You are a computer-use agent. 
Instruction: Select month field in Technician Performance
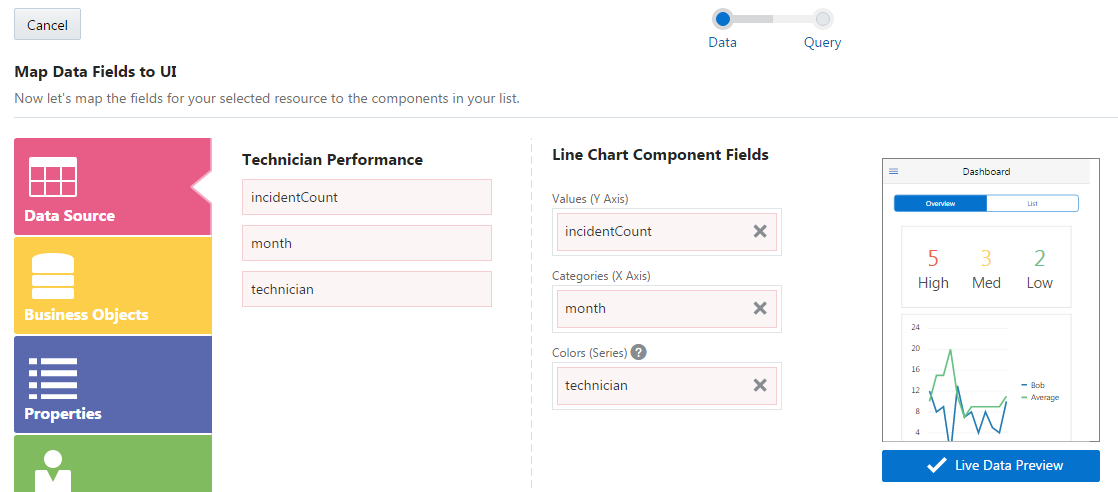(x=366, y=243)
